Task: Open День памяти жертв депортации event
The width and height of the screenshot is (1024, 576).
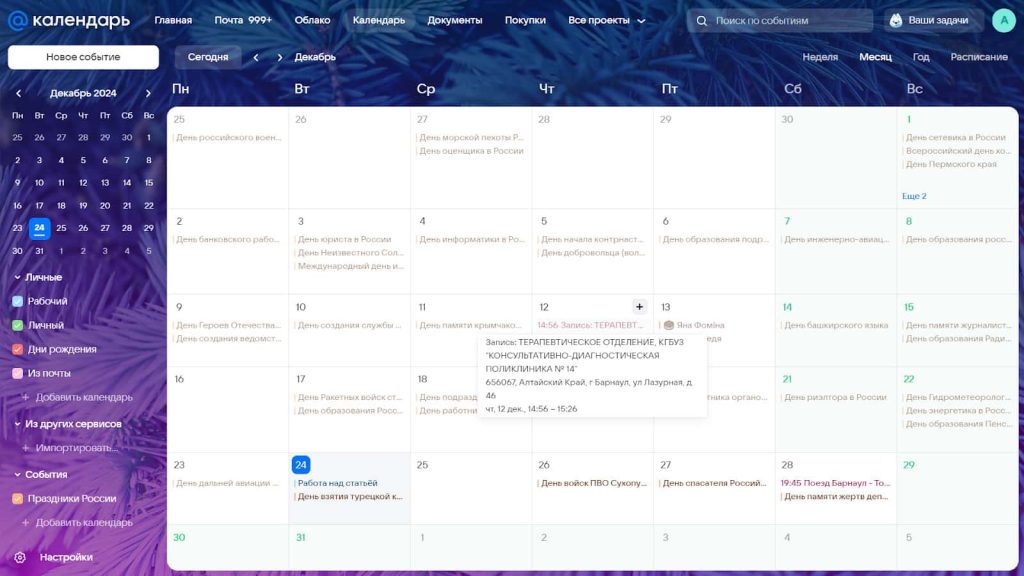Action: pyautogui.click(x=835, y=497)
